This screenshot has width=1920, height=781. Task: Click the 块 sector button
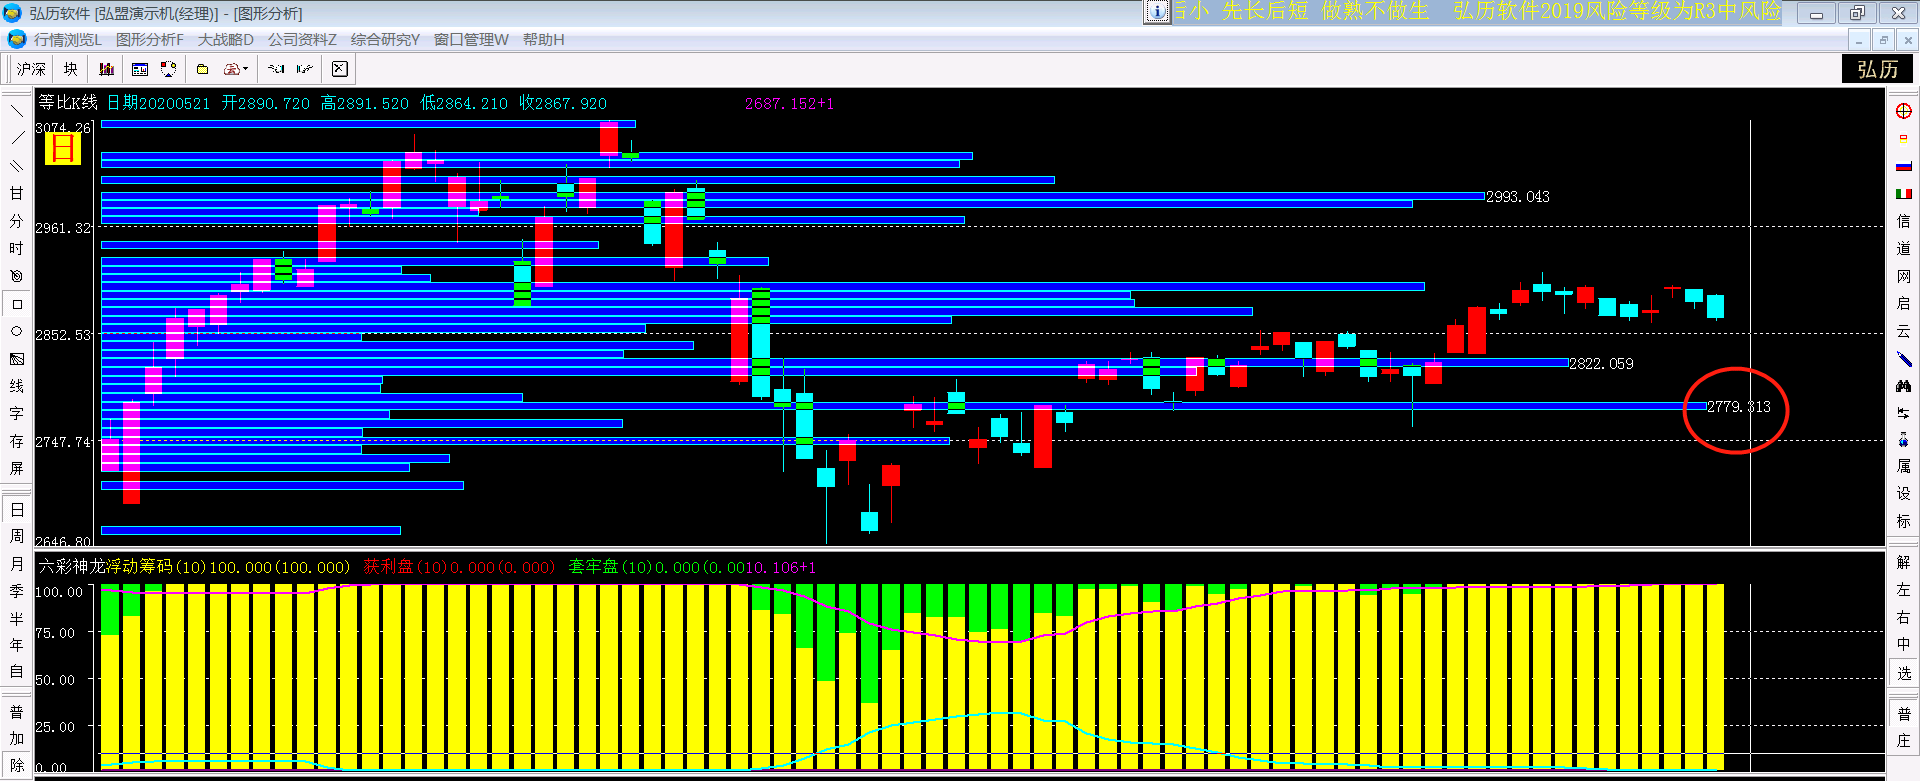(71, 69)
